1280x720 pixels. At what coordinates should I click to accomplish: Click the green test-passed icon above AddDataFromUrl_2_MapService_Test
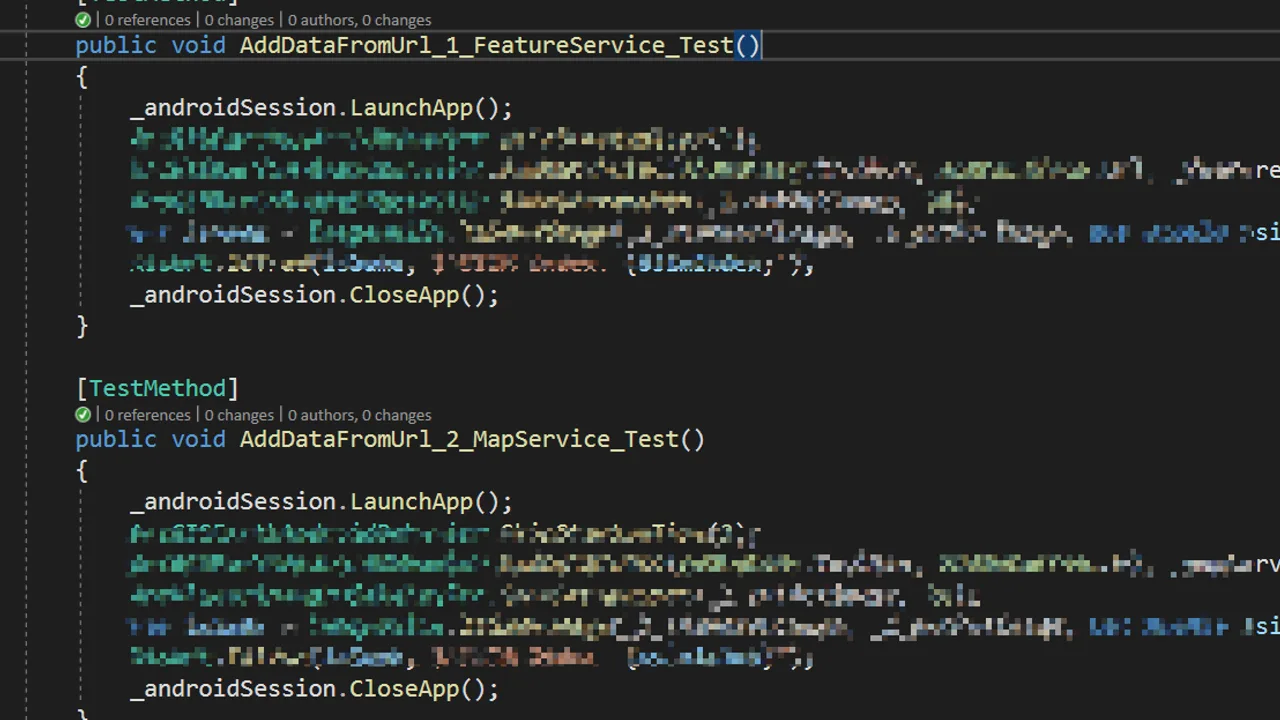[83, 415]
